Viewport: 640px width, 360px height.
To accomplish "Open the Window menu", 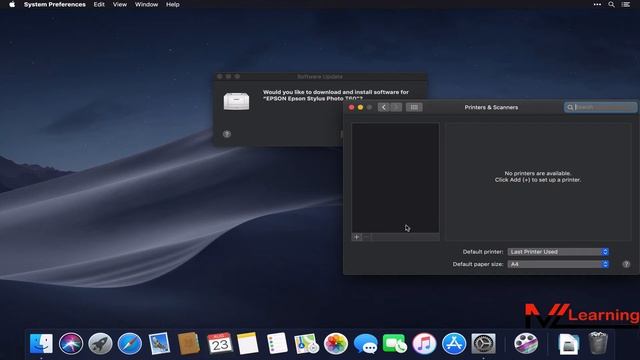I will 146,4.
